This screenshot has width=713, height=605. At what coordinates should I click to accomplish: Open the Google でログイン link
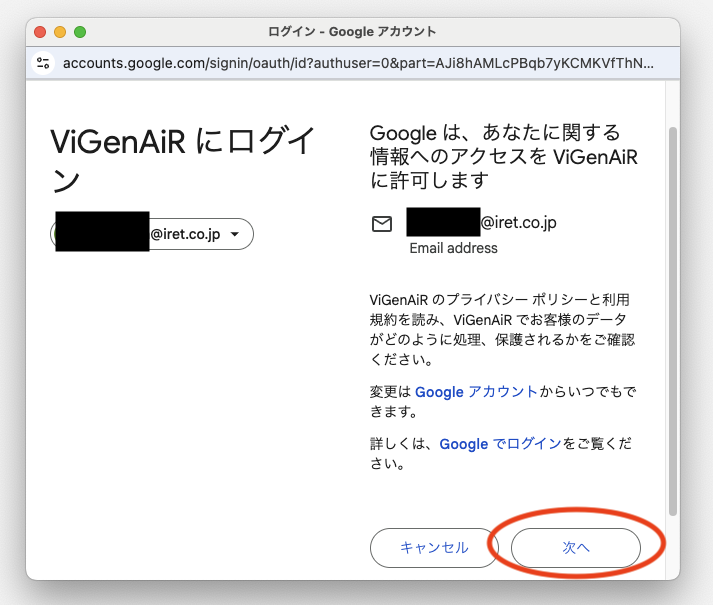pos(500,444)
